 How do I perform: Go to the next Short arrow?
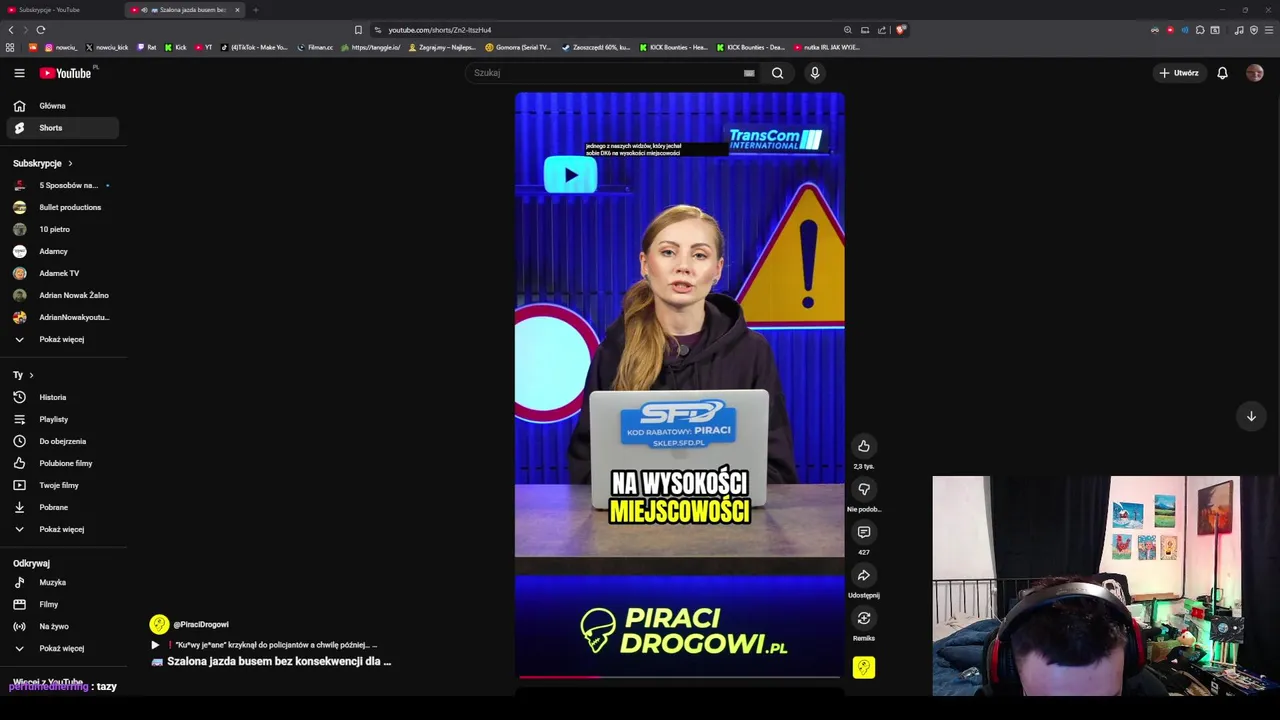[1251, 416]
